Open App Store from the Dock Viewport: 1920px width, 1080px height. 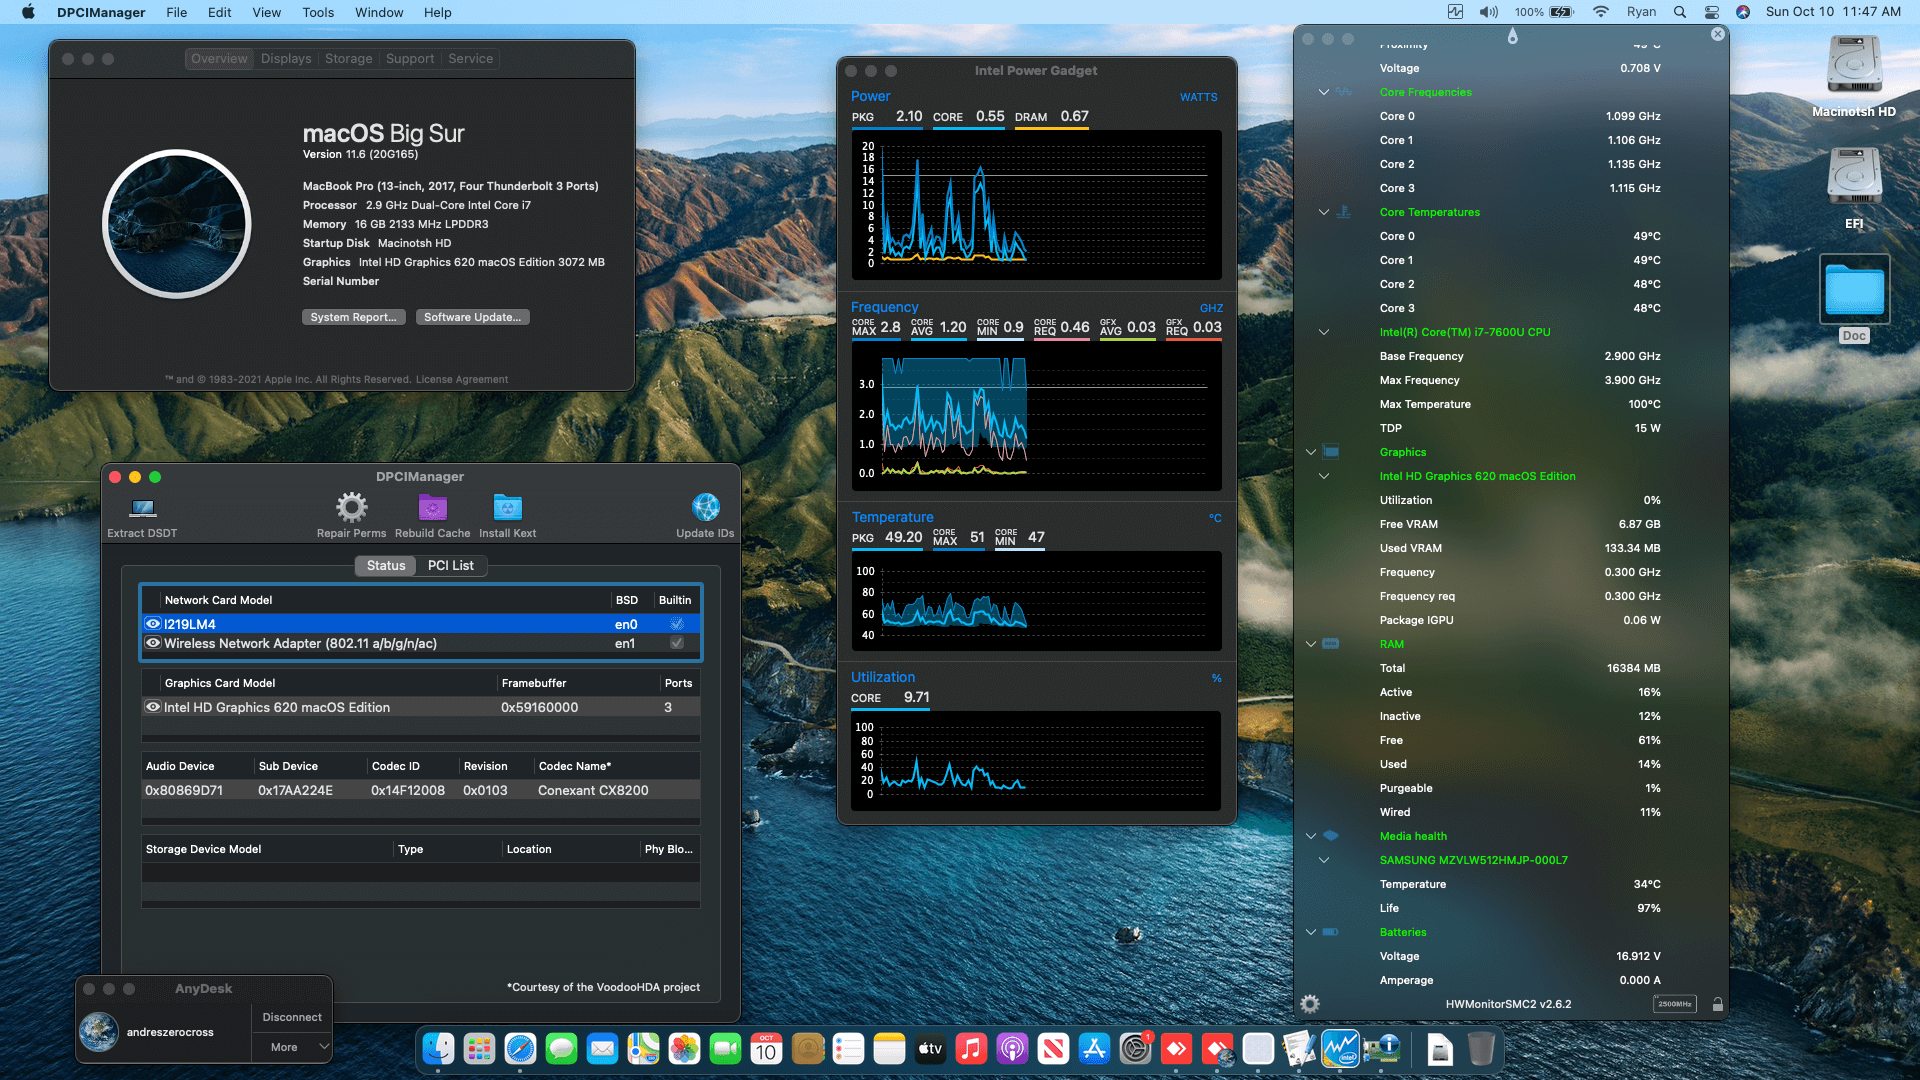[1094, 1049]
